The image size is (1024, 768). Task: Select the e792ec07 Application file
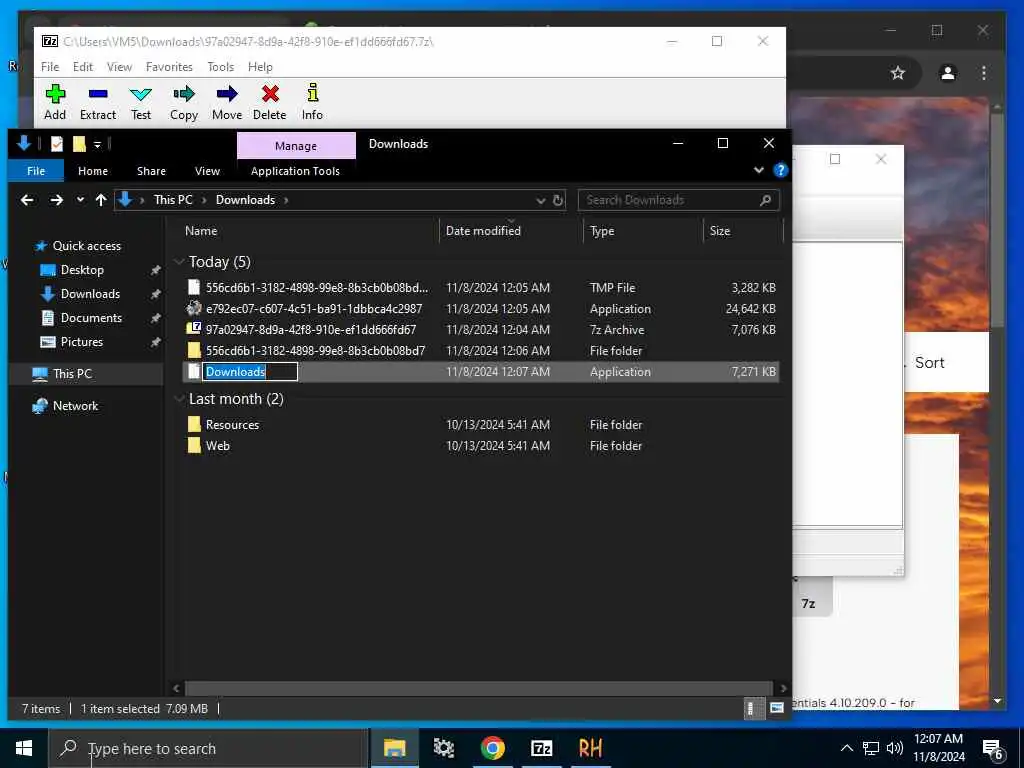pyautogui.click(x=481, y=308)
